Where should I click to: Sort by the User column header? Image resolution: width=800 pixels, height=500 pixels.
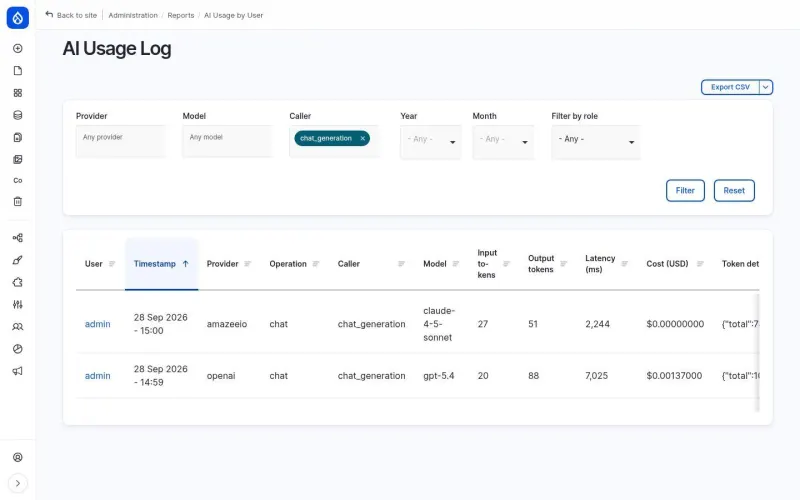93,264
